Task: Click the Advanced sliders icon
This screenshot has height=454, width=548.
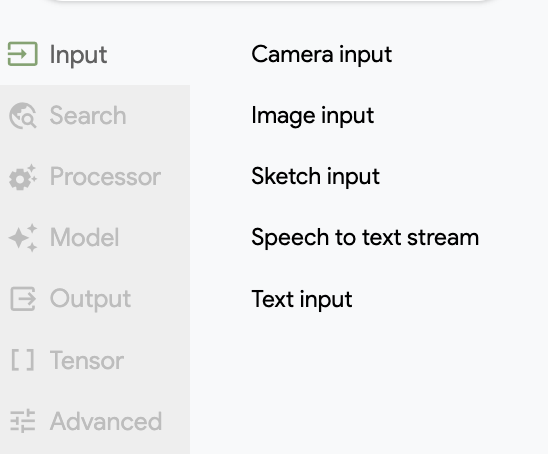Action: coord(23,421)
